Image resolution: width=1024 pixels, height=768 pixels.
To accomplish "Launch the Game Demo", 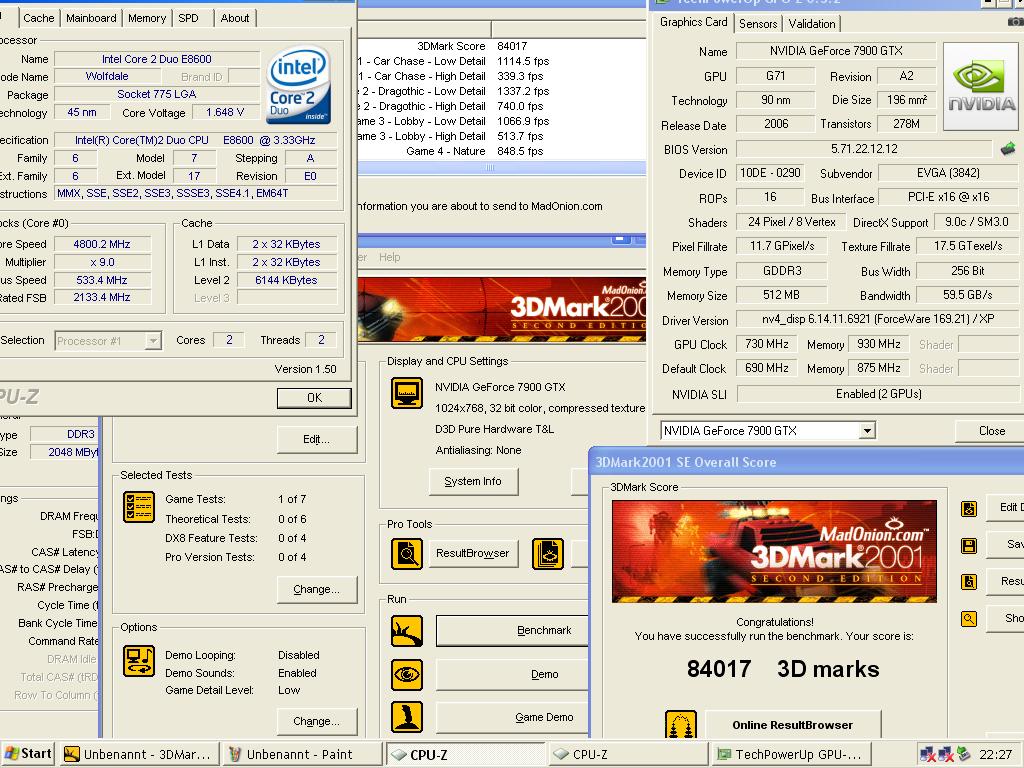I will (512, 717).
